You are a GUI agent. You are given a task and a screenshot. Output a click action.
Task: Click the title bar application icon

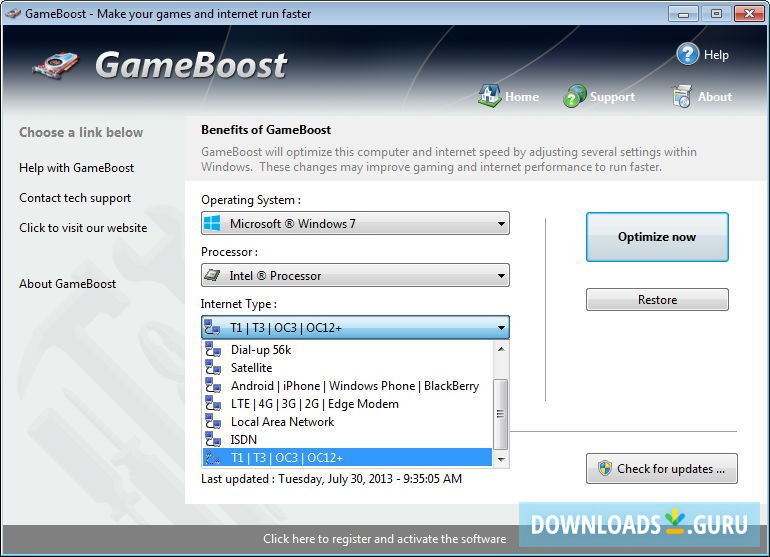[x=13, y=13]
